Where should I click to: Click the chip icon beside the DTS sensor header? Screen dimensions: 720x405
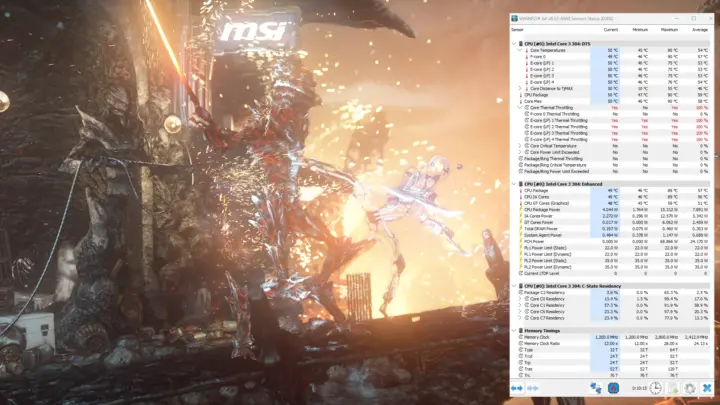point(521,44)
